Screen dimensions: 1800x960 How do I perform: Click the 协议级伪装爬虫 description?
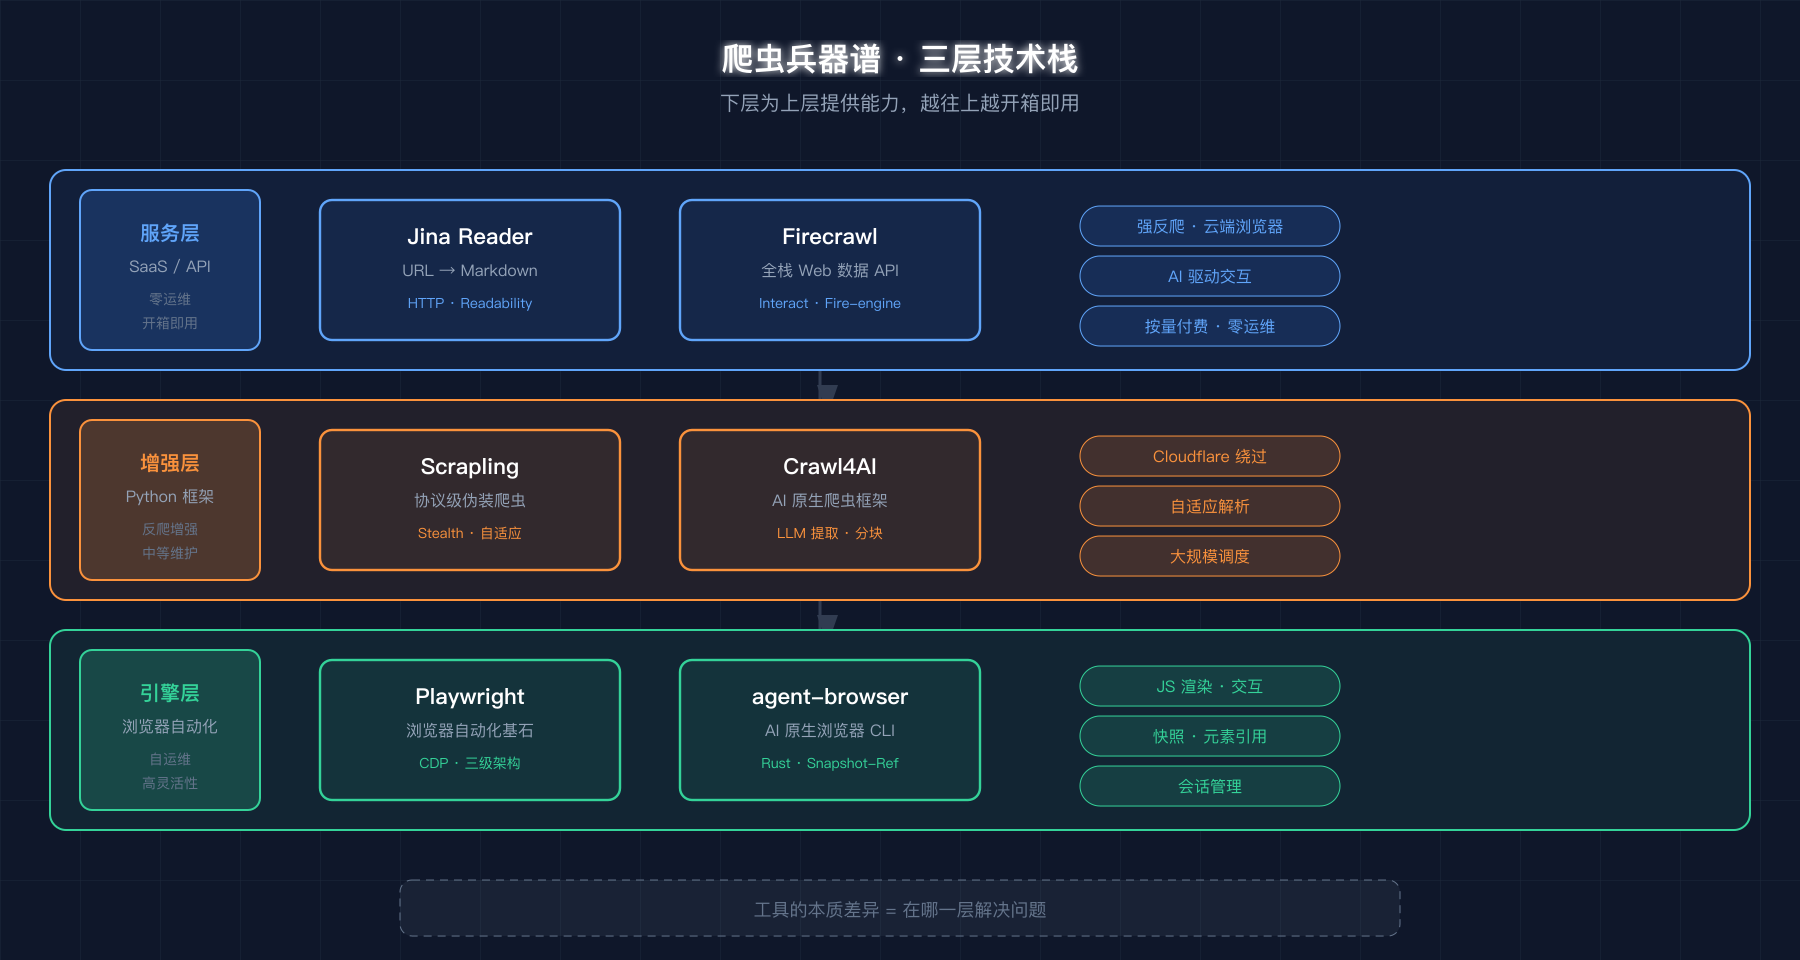[x=470, y=500]
